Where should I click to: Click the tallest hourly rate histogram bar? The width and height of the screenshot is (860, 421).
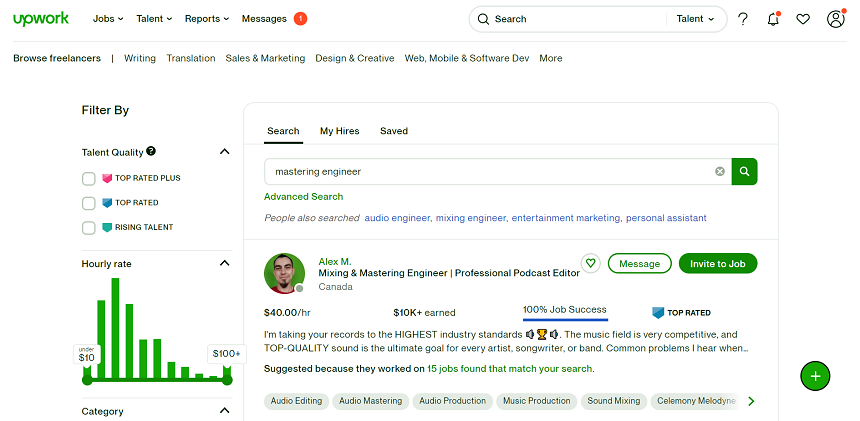[x=115, y=328]
